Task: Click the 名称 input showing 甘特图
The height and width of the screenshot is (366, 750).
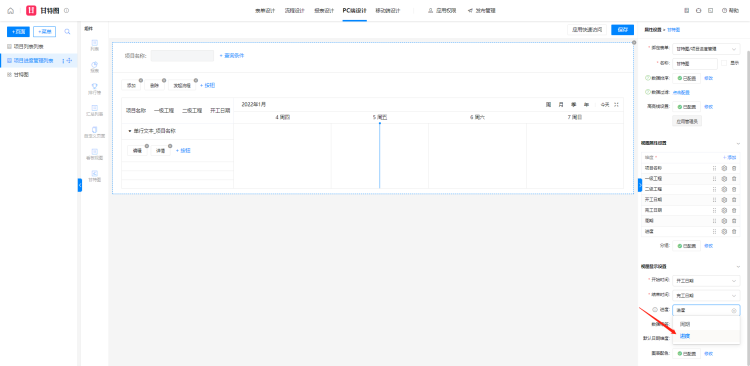Action: 695,64
